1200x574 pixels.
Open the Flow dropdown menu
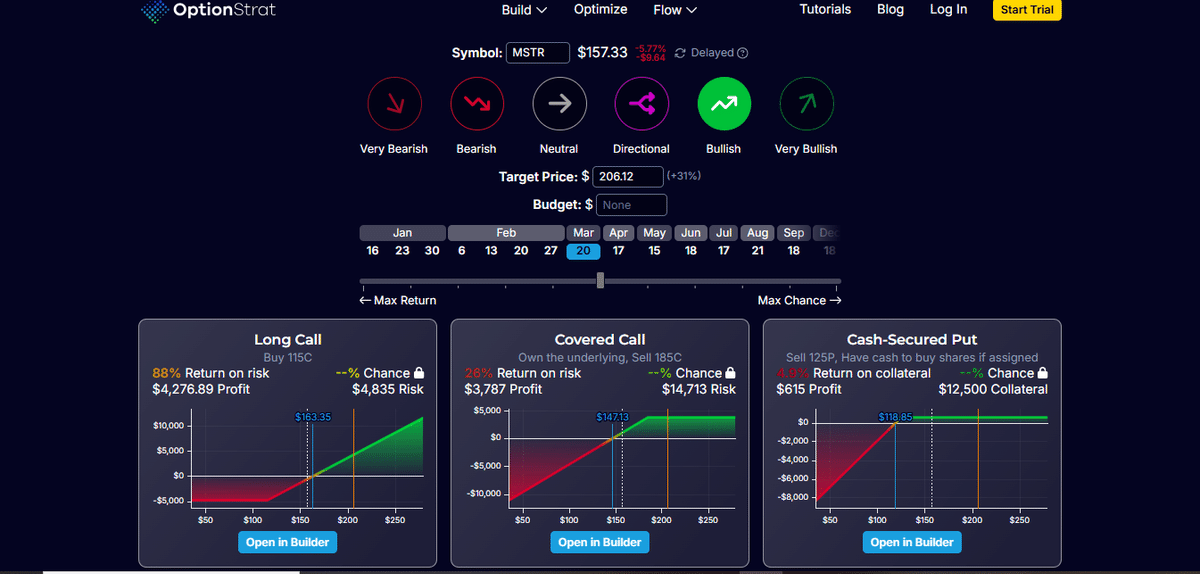coord(675,10)
